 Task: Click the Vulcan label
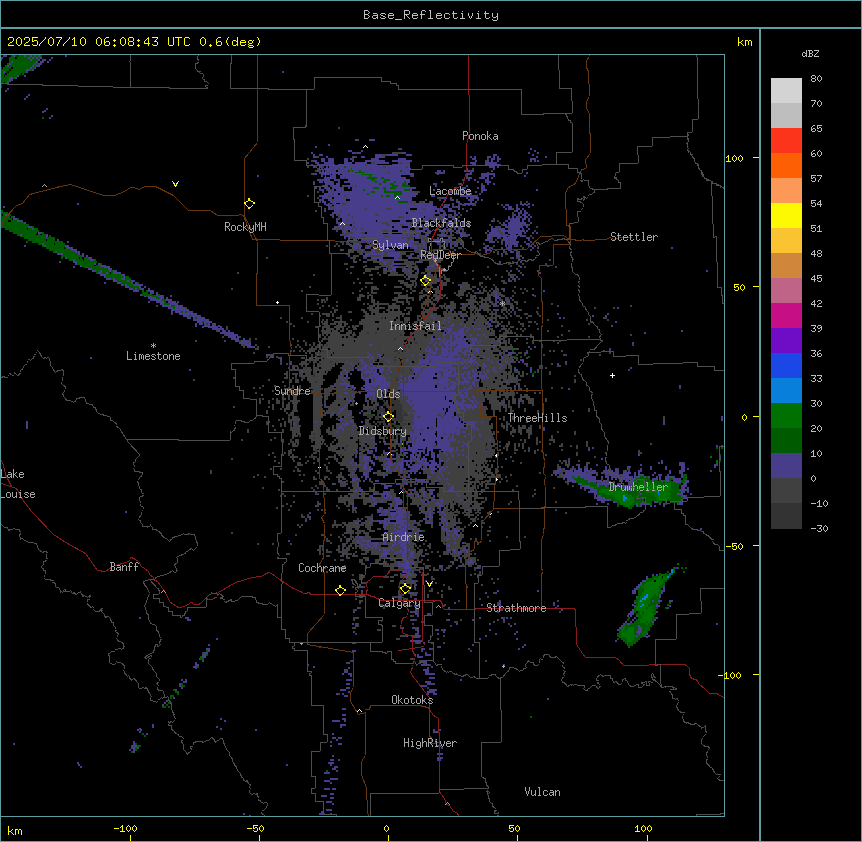pos(542,792)
